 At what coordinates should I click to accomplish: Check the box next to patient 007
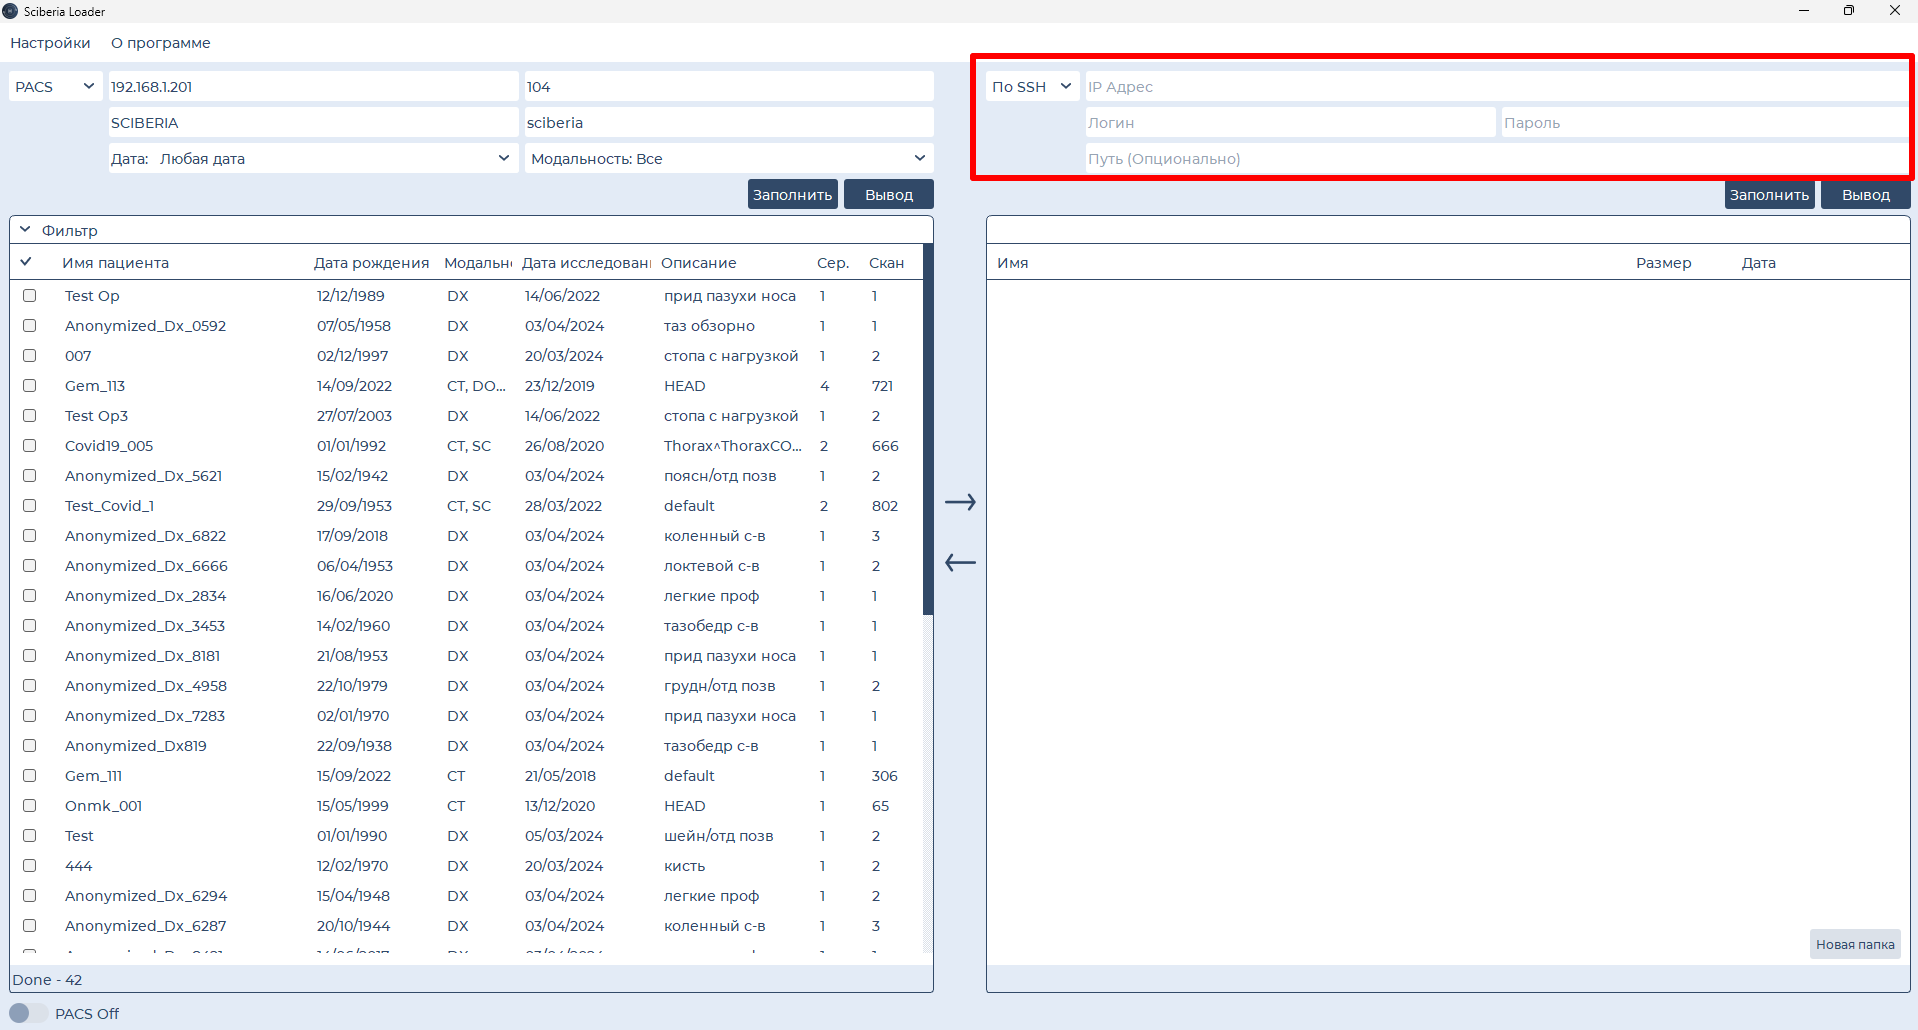[x=29, y=356]
